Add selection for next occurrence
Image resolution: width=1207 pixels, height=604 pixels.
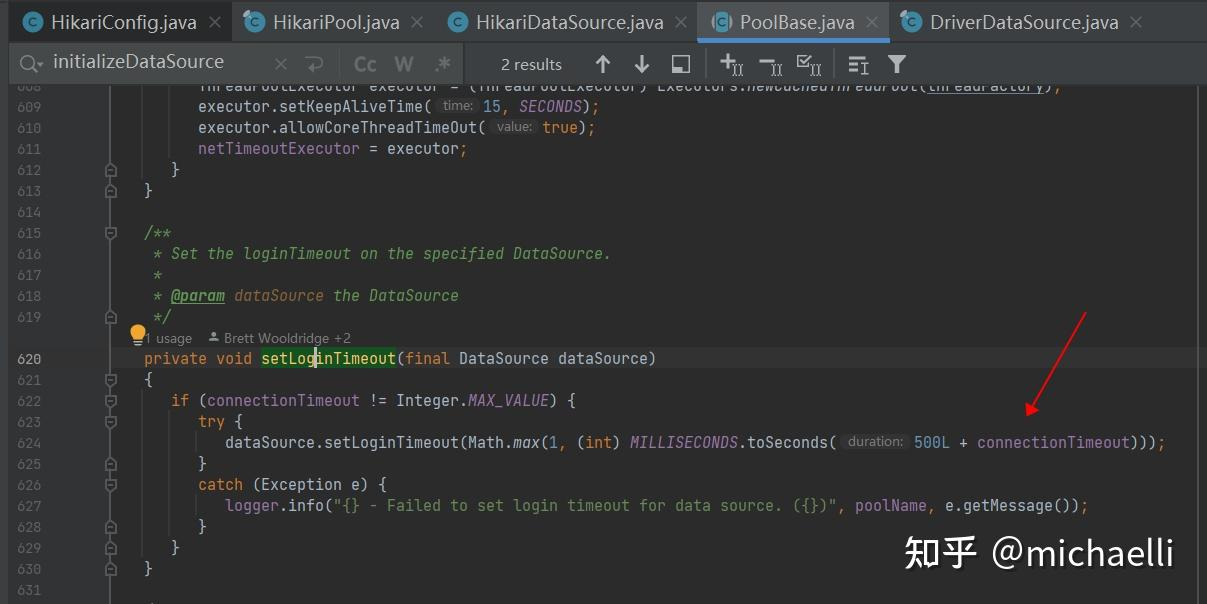731,64
